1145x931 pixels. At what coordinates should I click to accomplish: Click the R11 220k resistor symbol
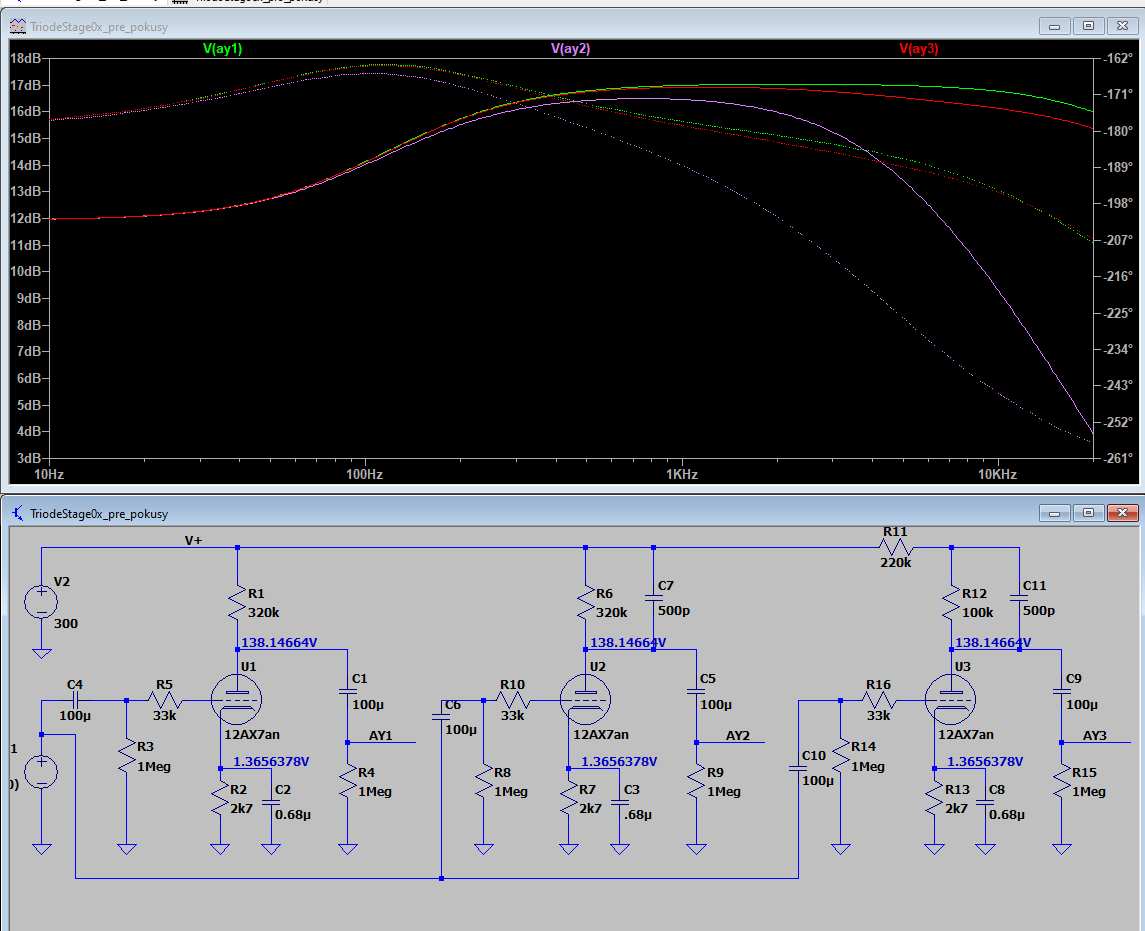[x=895, y=548]
